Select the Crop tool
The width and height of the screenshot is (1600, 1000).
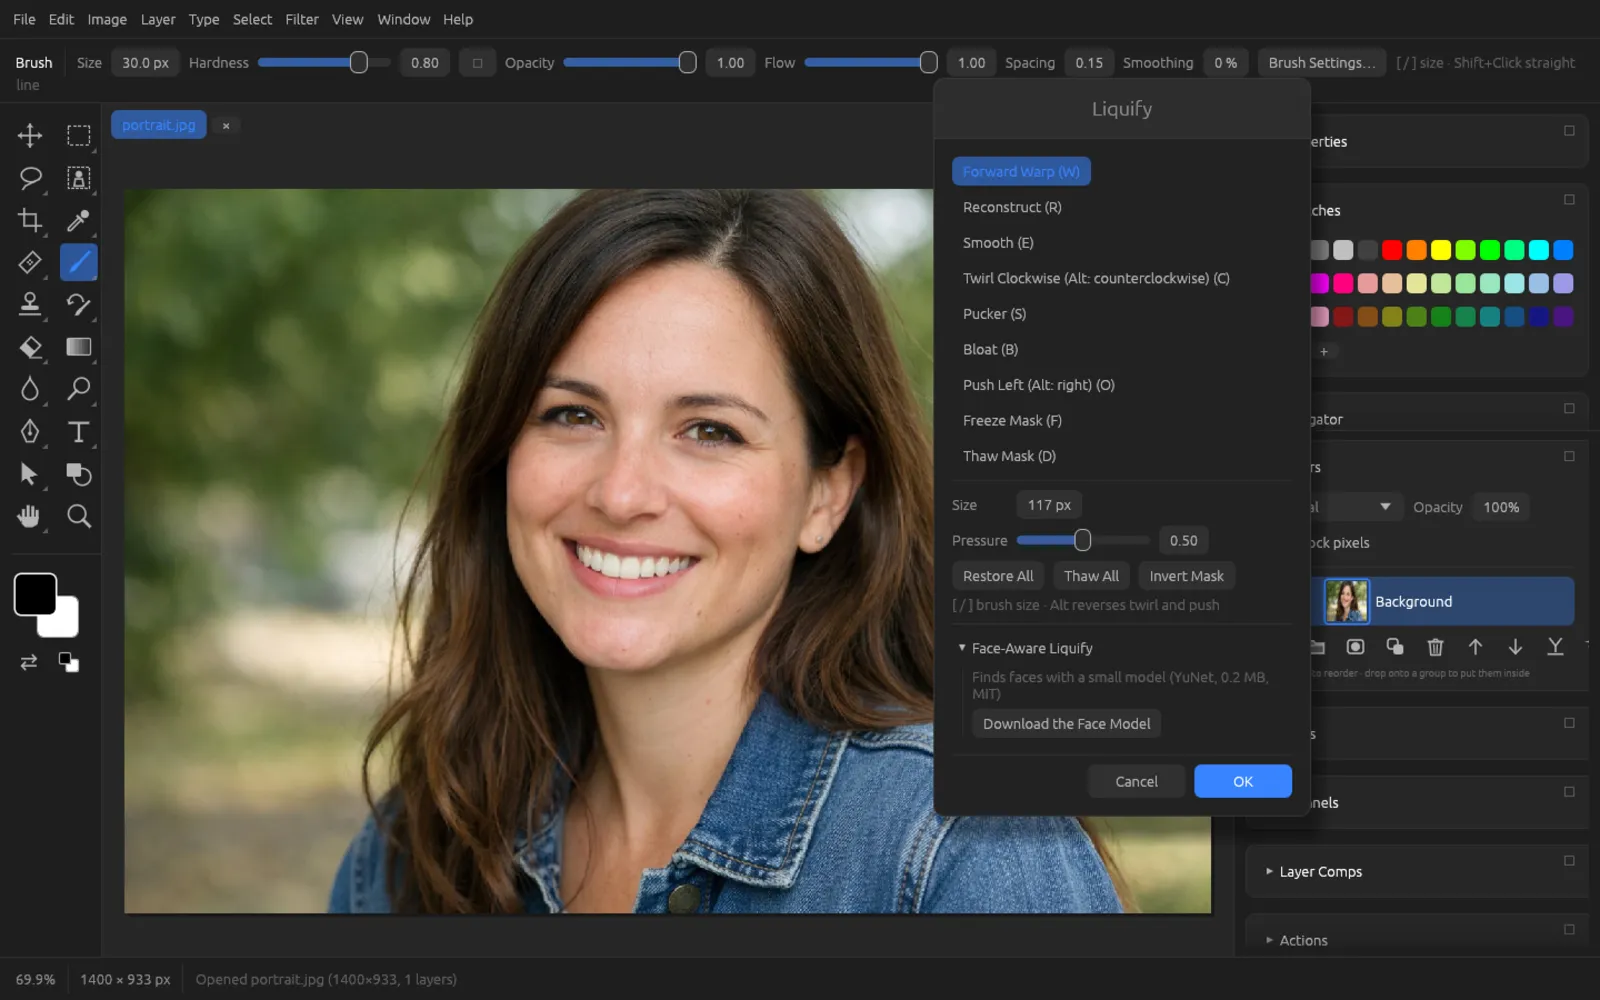tap(30, 220)
